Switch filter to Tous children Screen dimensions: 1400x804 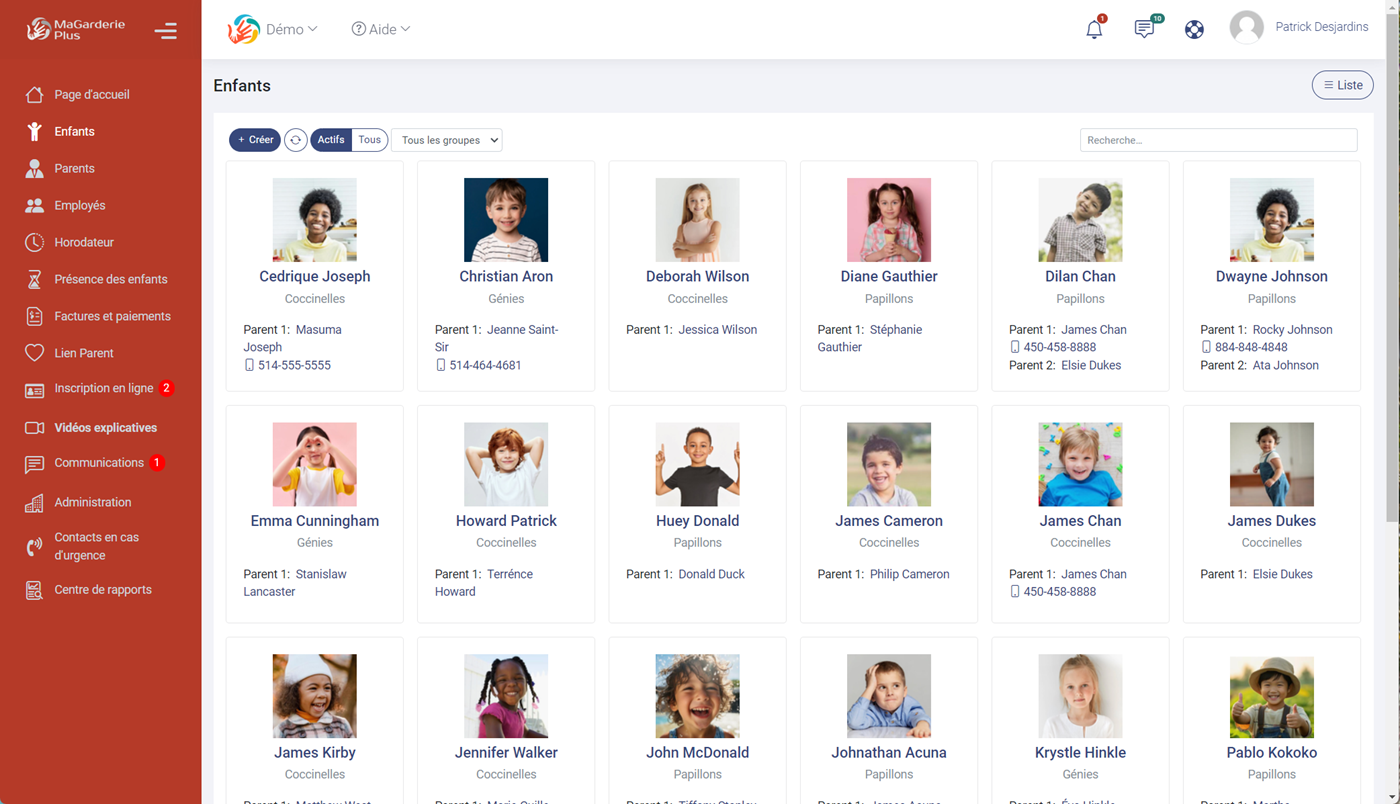click(370, 140)
